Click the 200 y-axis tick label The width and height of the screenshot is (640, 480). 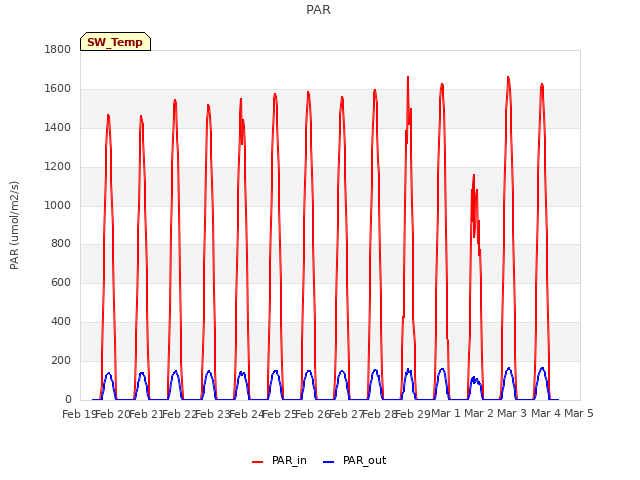click(x=61, y=360)
